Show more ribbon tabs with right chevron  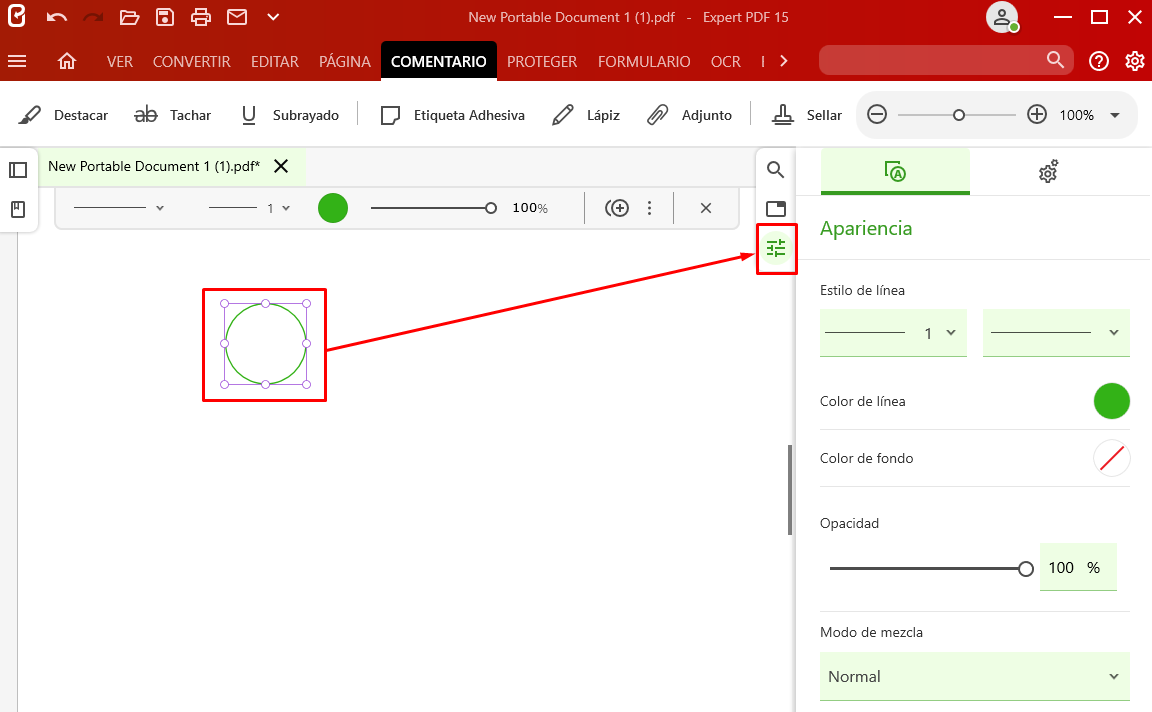coord(784,61)
